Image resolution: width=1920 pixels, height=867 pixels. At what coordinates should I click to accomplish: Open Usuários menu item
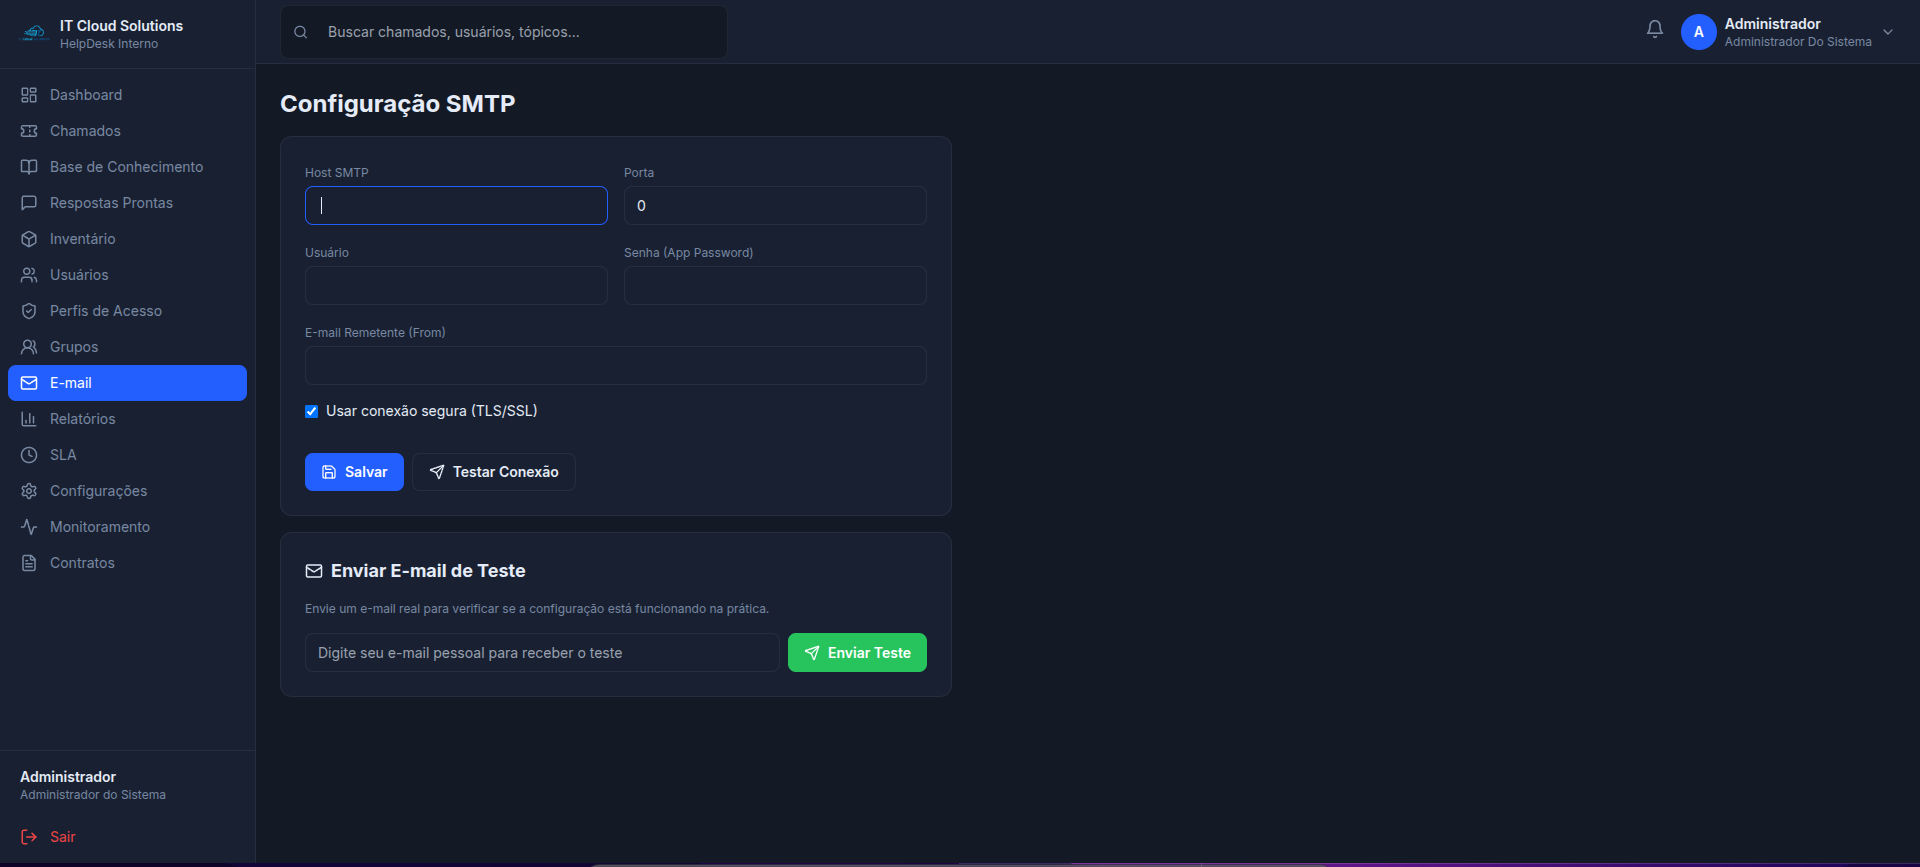tap(127, 275)
